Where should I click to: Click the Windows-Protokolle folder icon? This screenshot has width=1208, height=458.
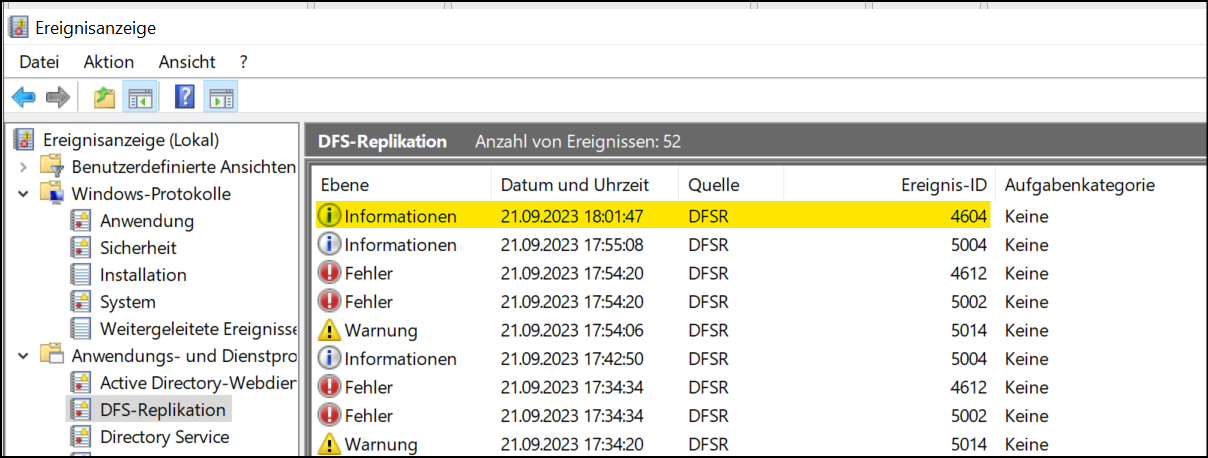[52, 193]
